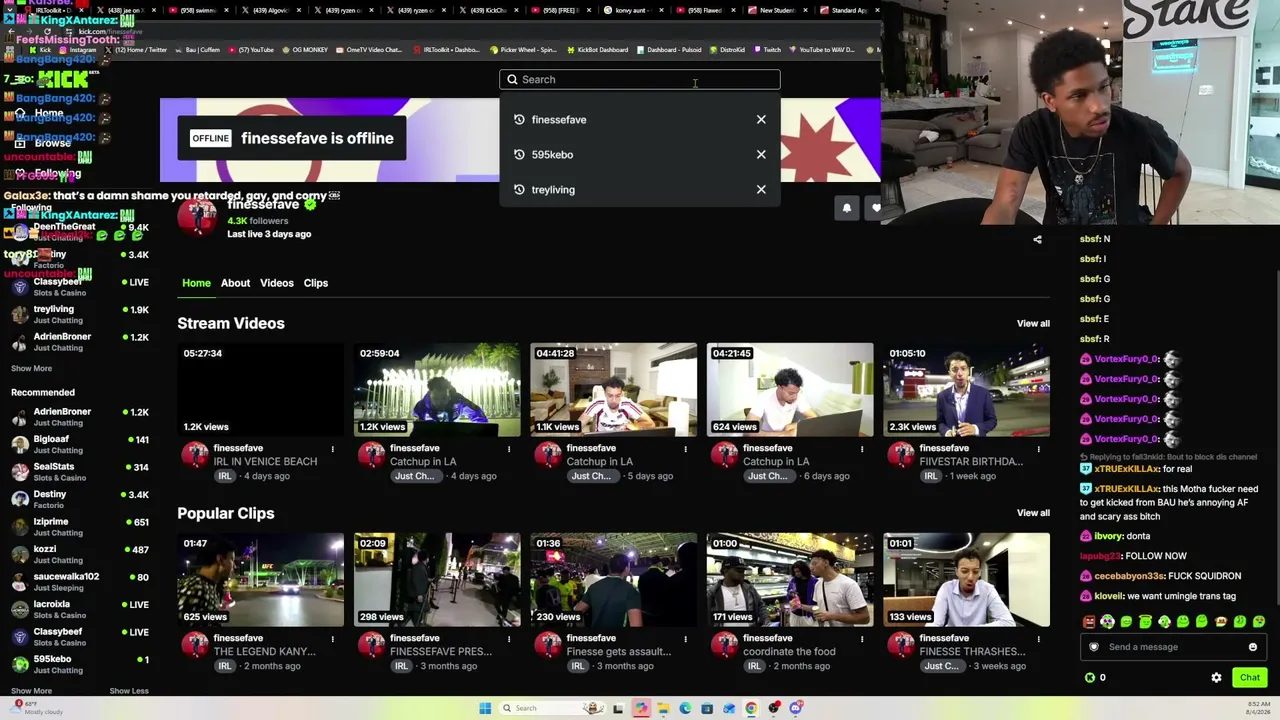Open options menu for 04:41:28 Catchup video
The width and height of the screenshot is (1280, 720).
coord(685,449)
